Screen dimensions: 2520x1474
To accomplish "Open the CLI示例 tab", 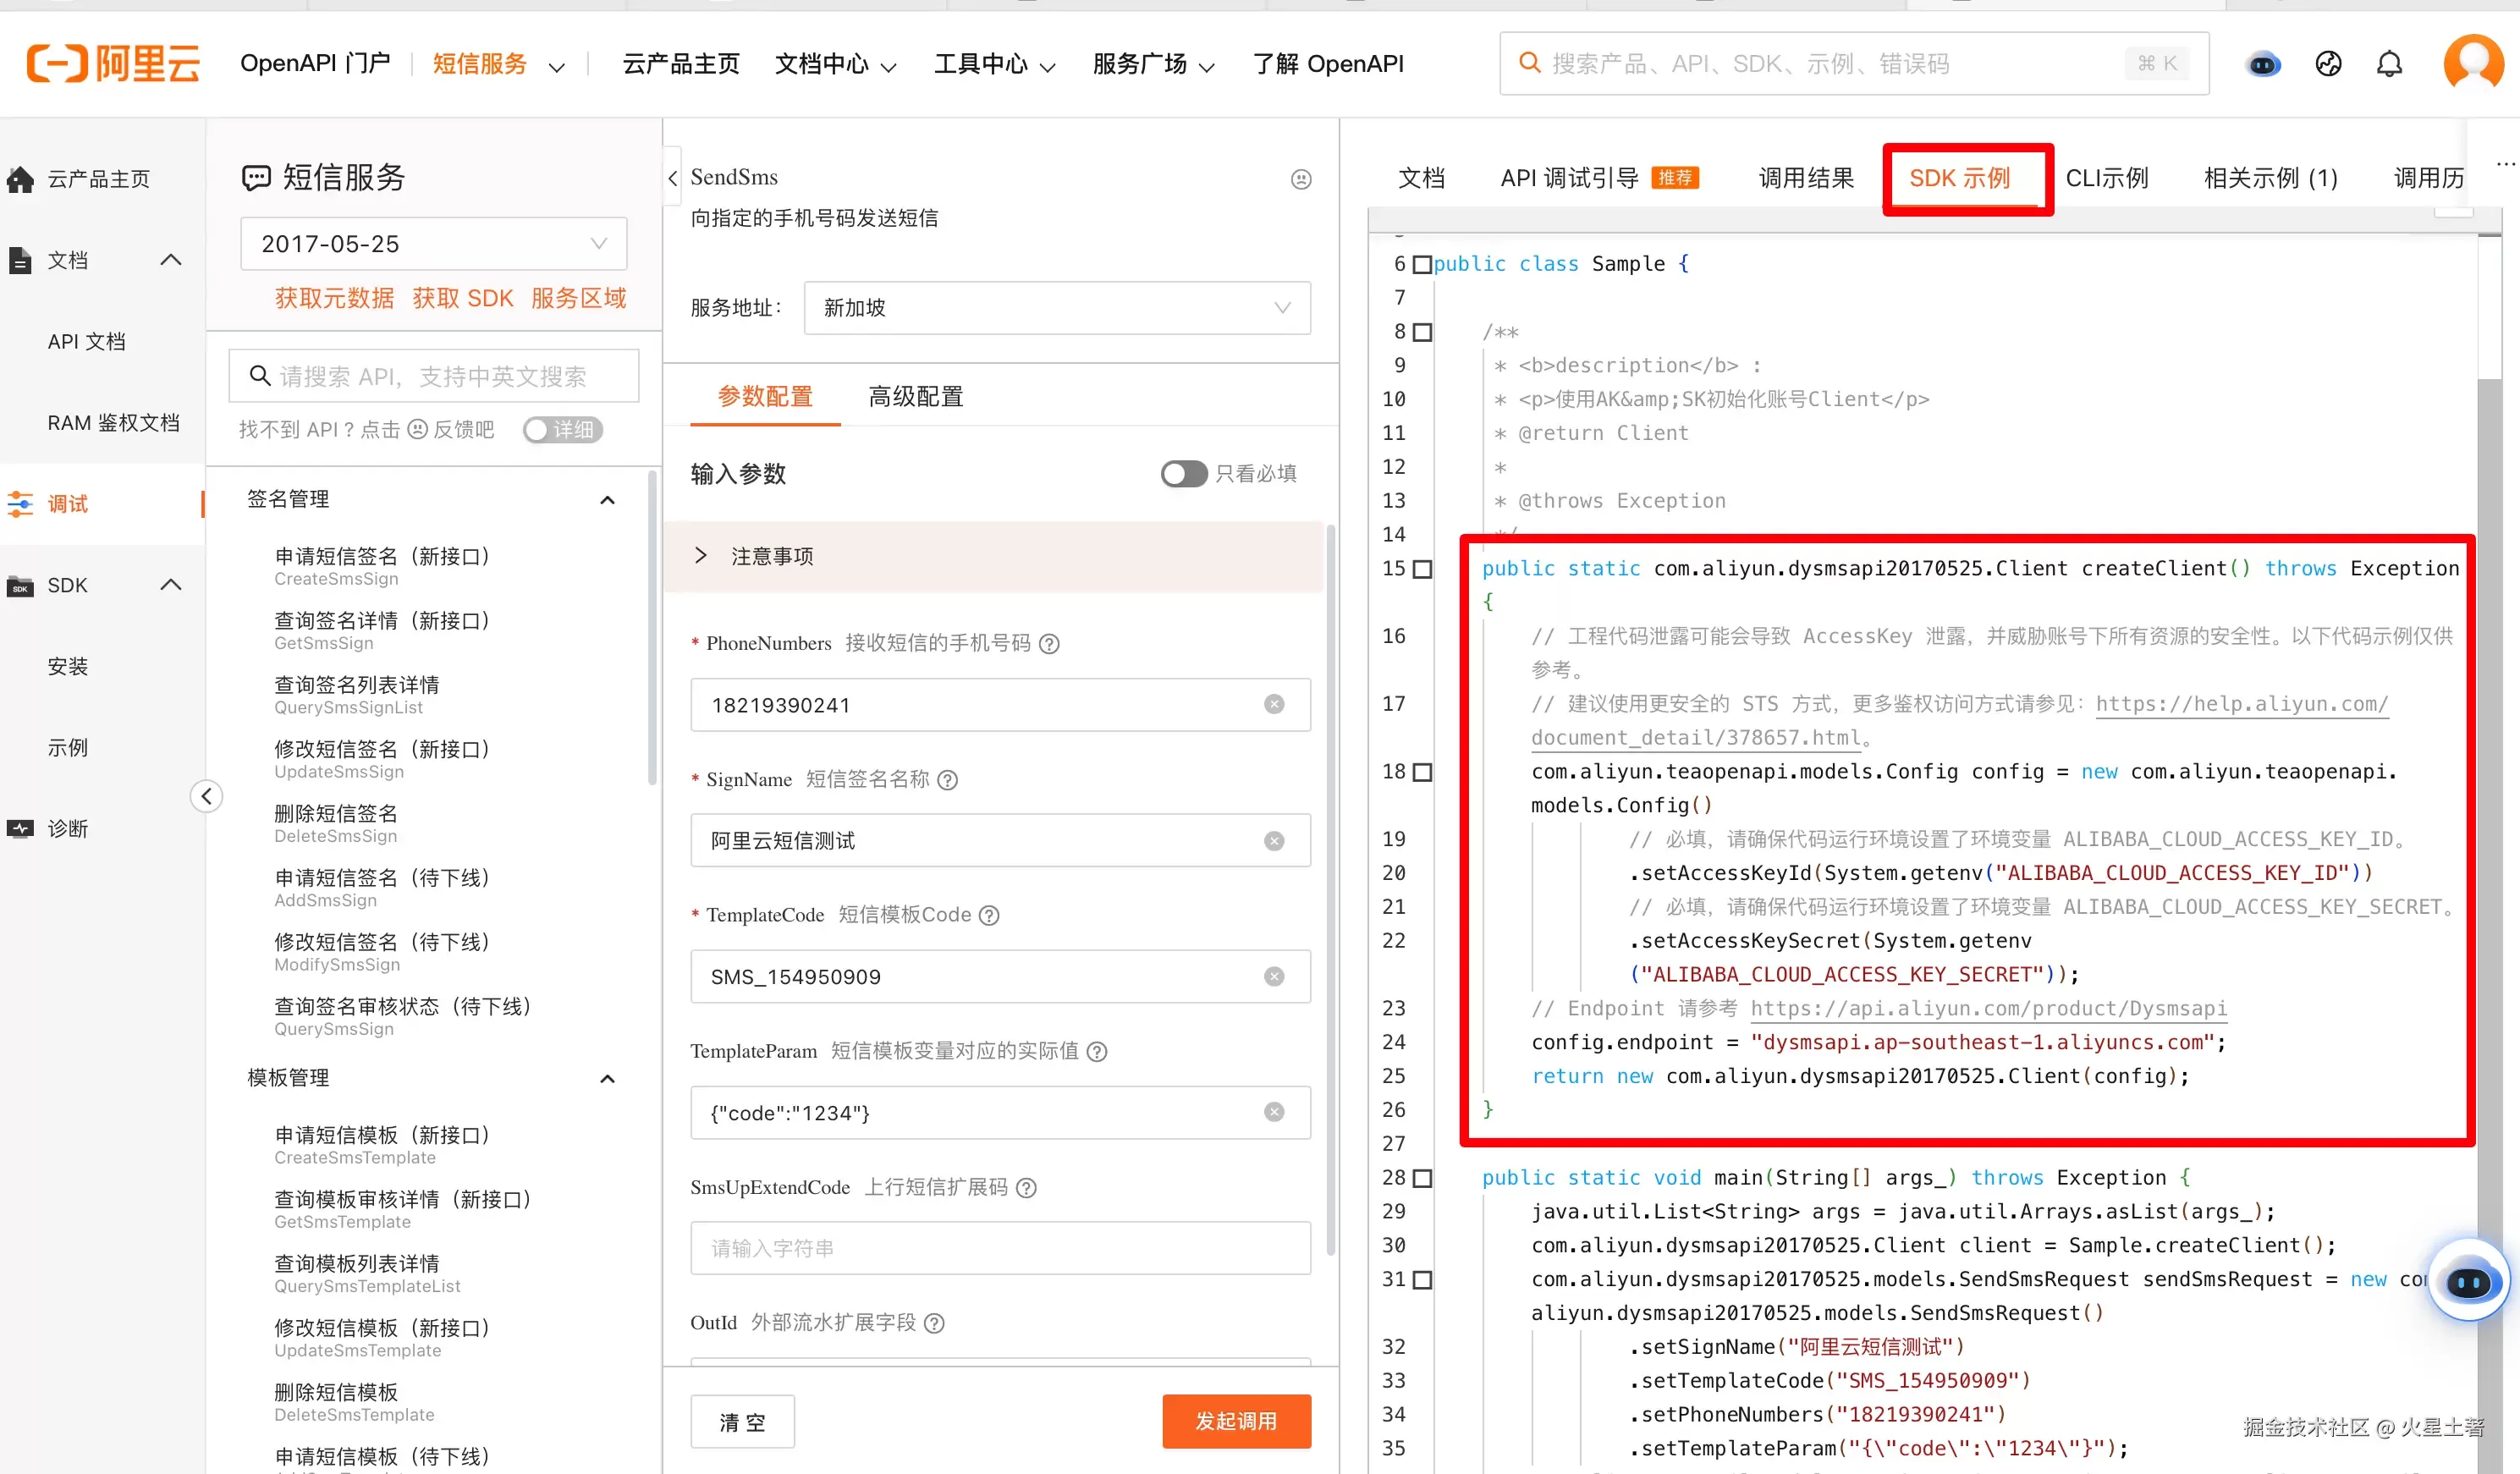I will (2107, 179).
